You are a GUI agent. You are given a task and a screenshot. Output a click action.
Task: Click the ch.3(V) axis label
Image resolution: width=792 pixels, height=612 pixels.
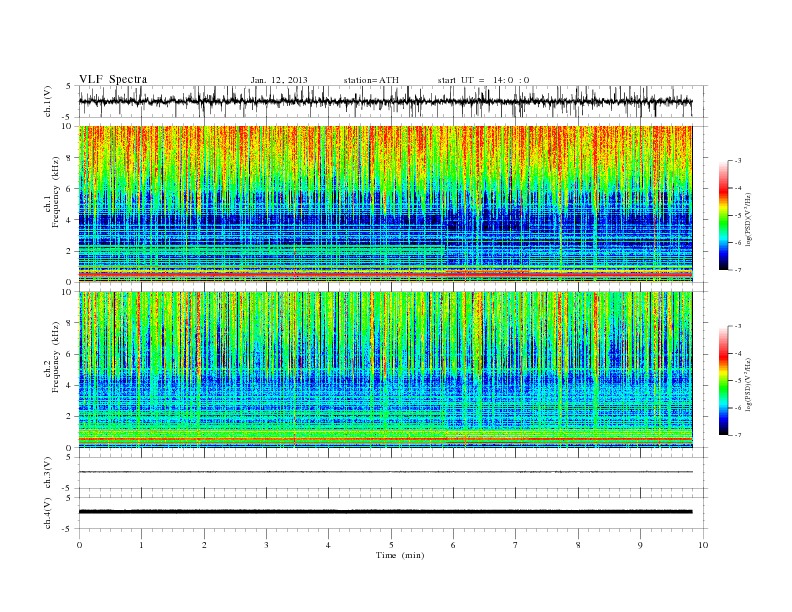pyautogui.click(x=48, y=473)
